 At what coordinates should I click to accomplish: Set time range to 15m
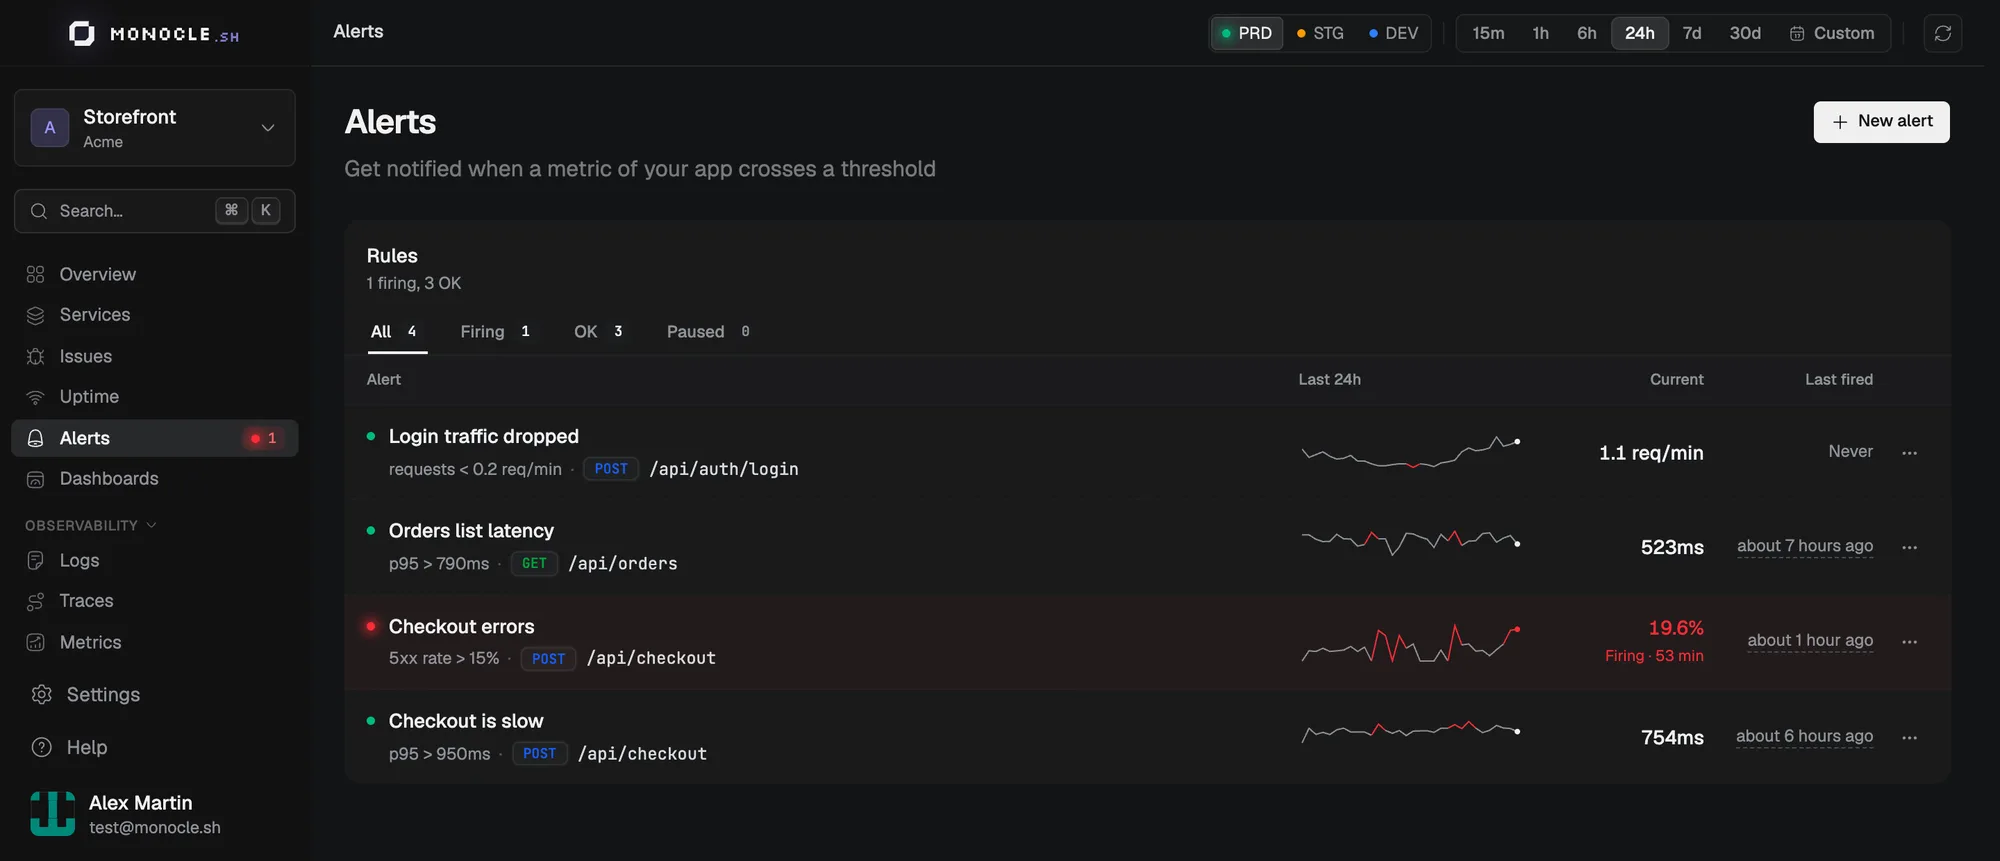point(1488,33)
